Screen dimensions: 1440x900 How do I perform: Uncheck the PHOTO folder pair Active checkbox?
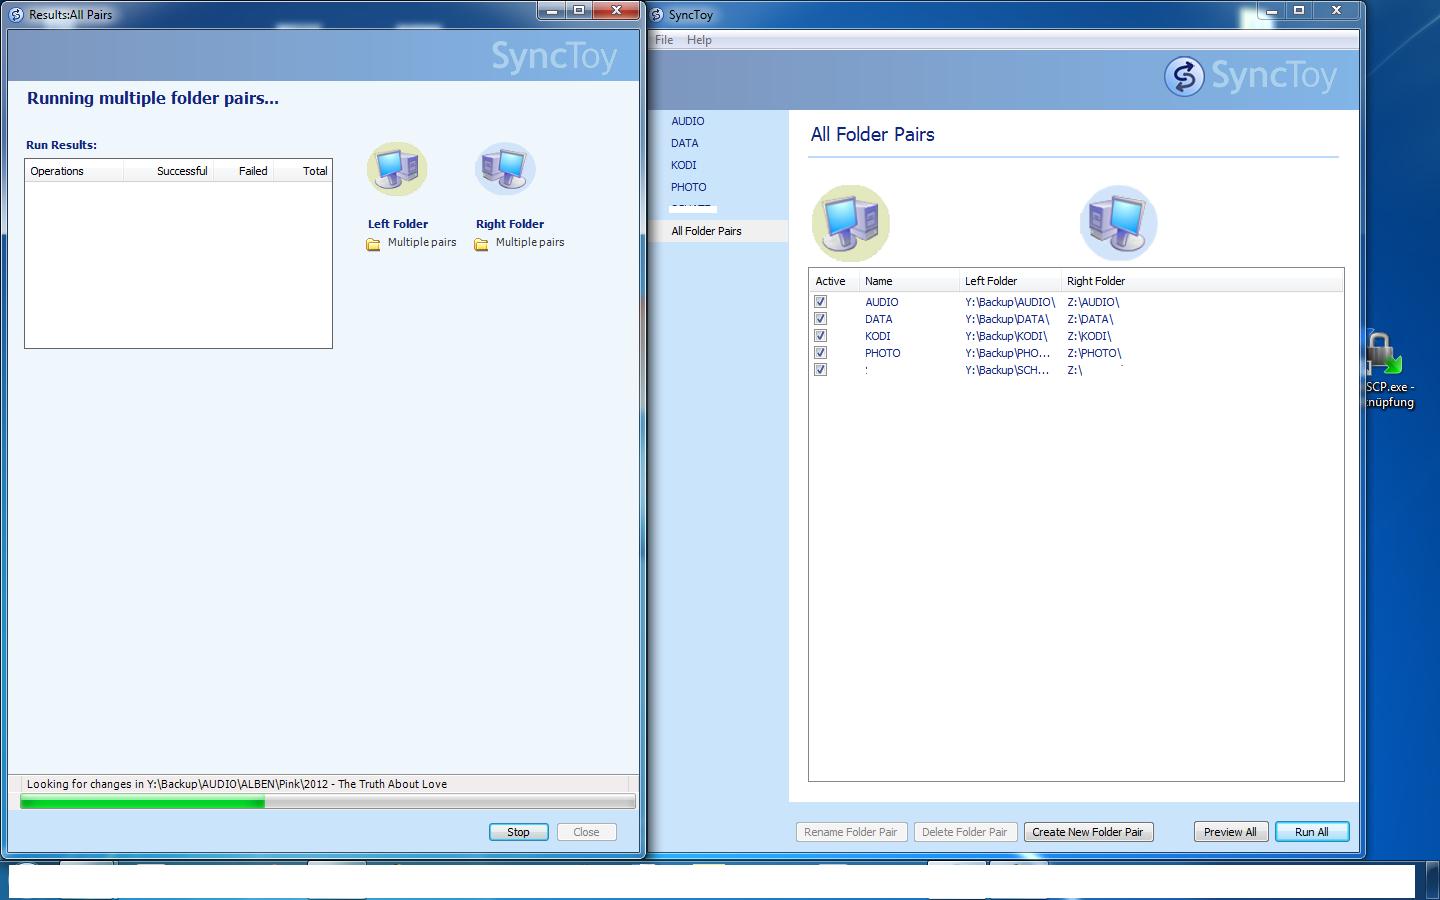[x=820, y=353]
